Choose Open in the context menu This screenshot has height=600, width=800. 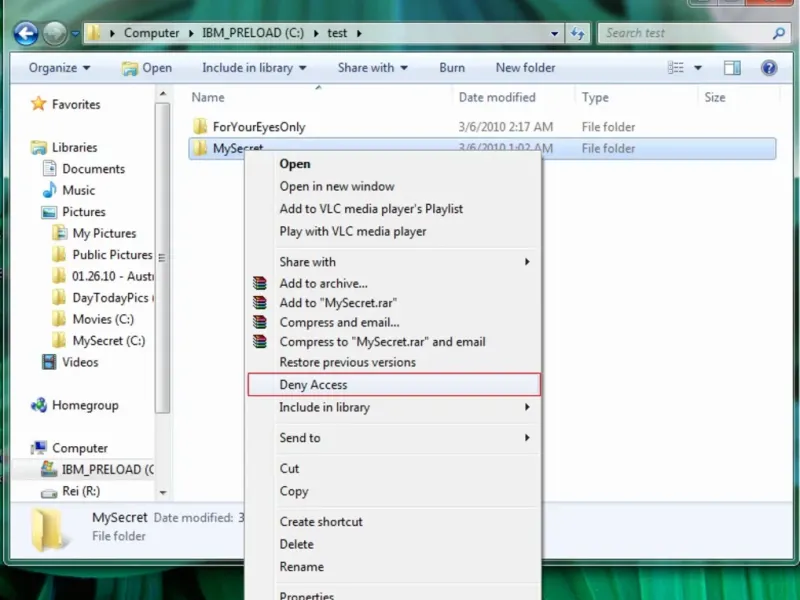pos(295,164)
